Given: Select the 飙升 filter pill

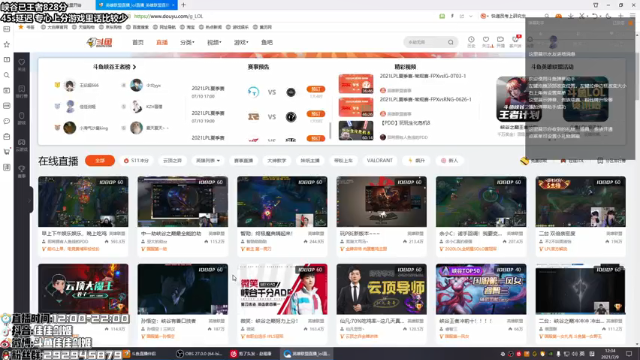Looking at the screenshot, I should tap(416, 161).
